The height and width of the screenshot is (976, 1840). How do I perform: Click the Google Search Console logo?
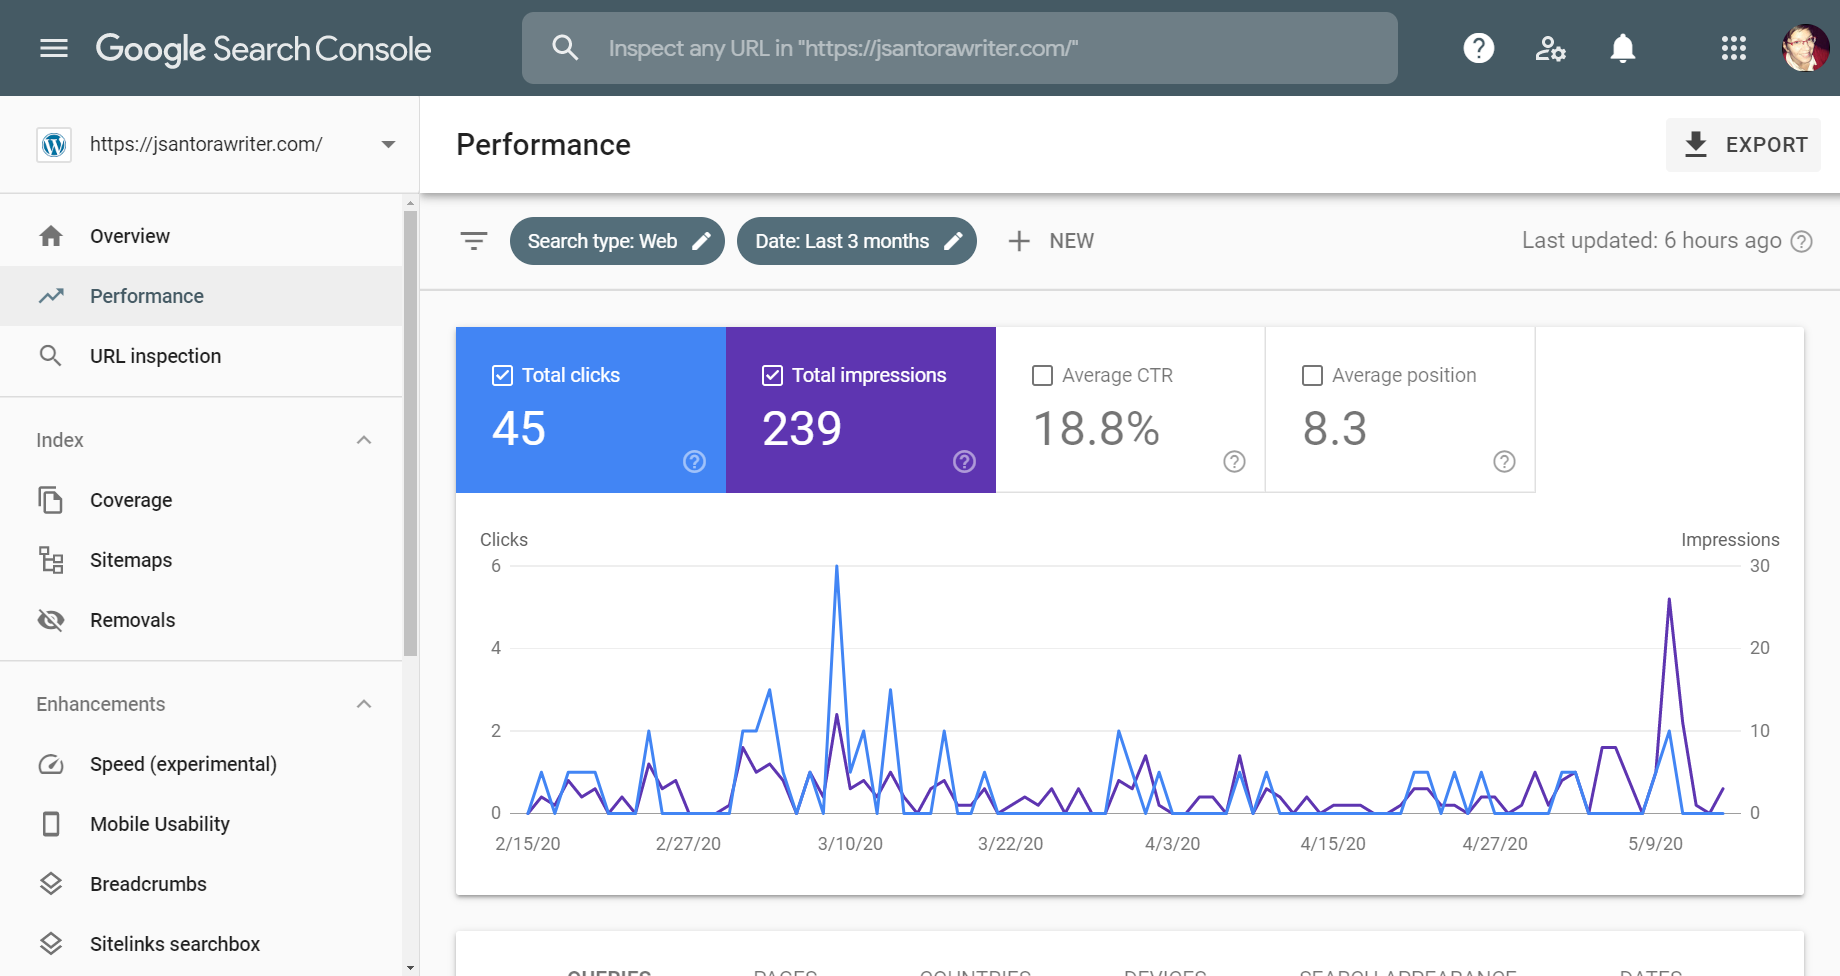[263, 49]
